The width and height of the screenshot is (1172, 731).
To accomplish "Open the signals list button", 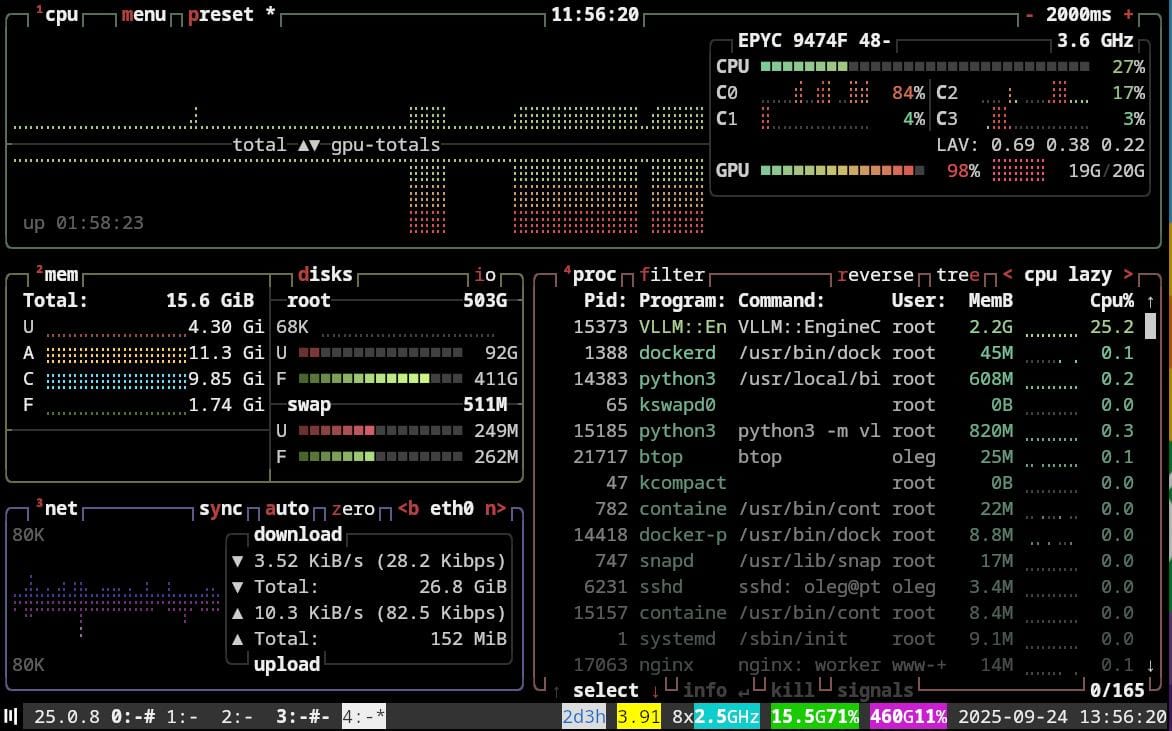I will (x=875, y=691).
